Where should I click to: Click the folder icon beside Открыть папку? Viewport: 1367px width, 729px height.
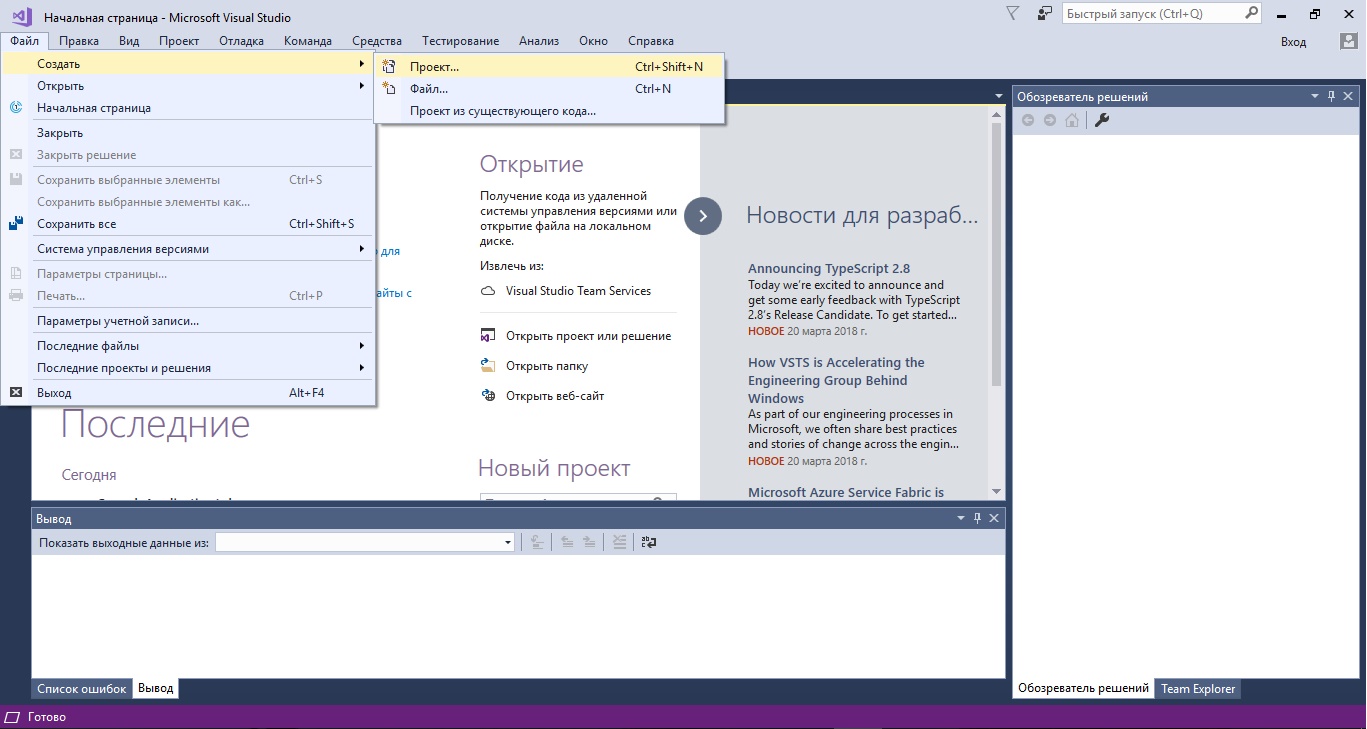488,366
